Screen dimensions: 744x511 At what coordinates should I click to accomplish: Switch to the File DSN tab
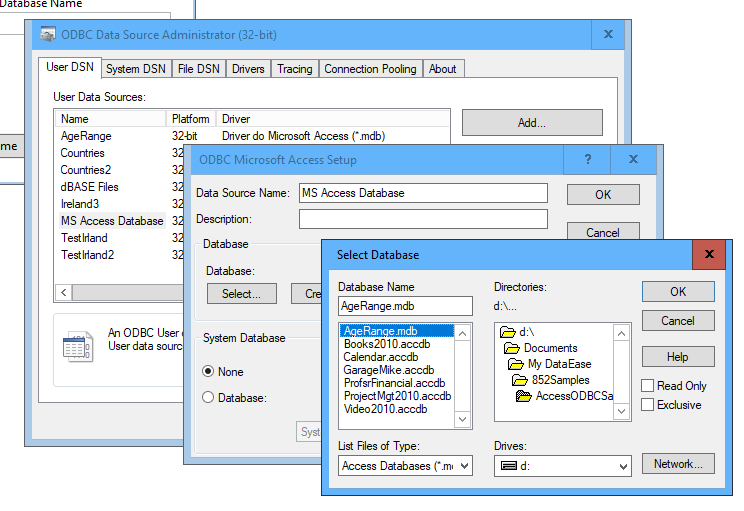[x=198, y=69]
